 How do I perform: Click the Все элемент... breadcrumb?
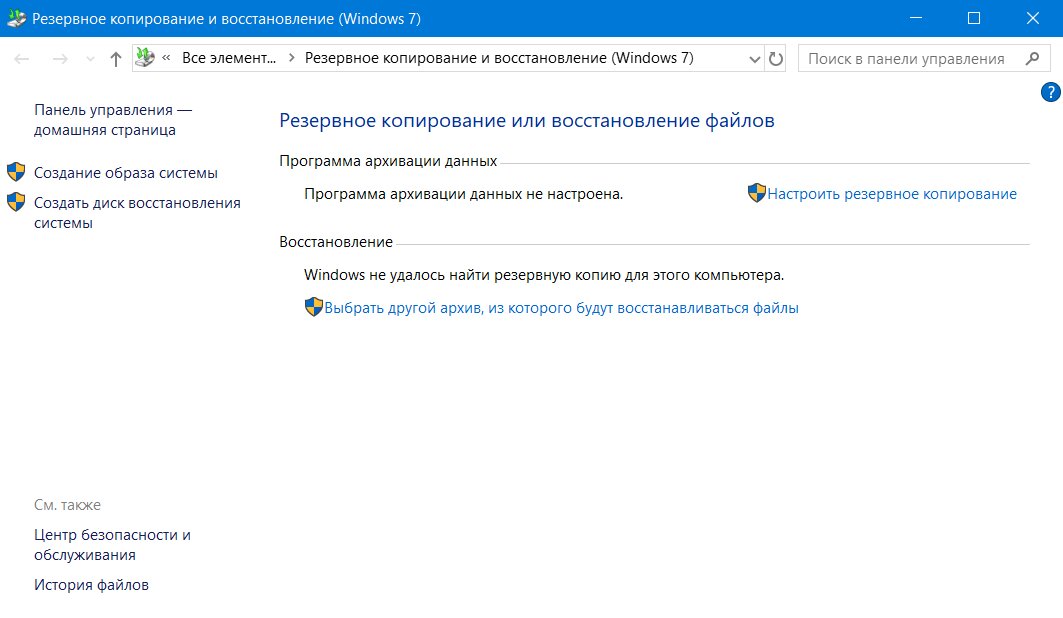229,58
